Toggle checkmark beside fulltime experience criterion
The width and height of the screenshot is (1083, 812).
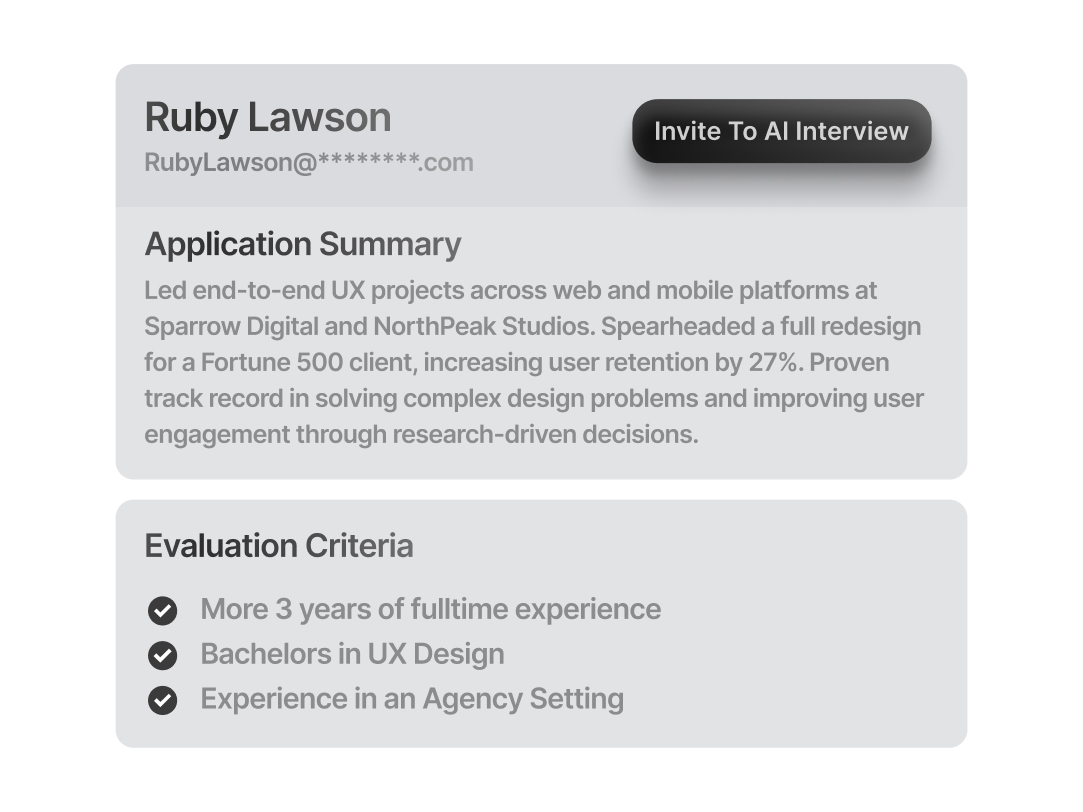pos(162,610)
